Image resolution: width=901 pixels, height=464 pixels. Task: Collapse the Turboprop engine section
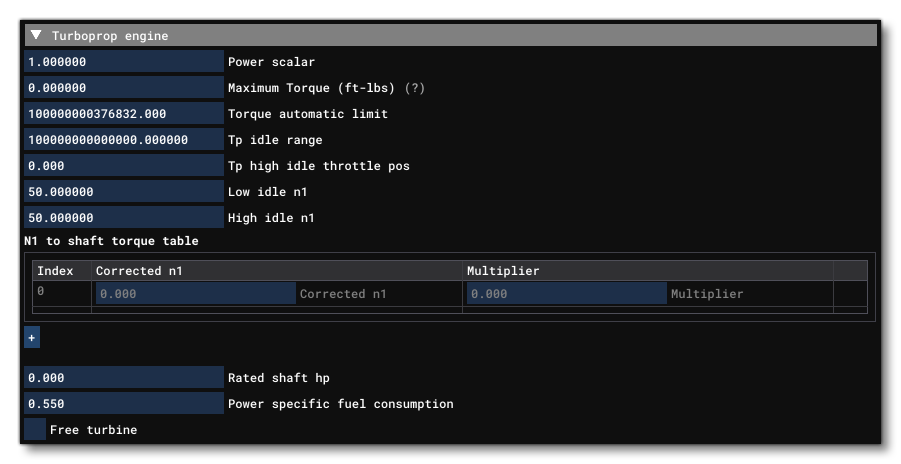click(37, 36)
